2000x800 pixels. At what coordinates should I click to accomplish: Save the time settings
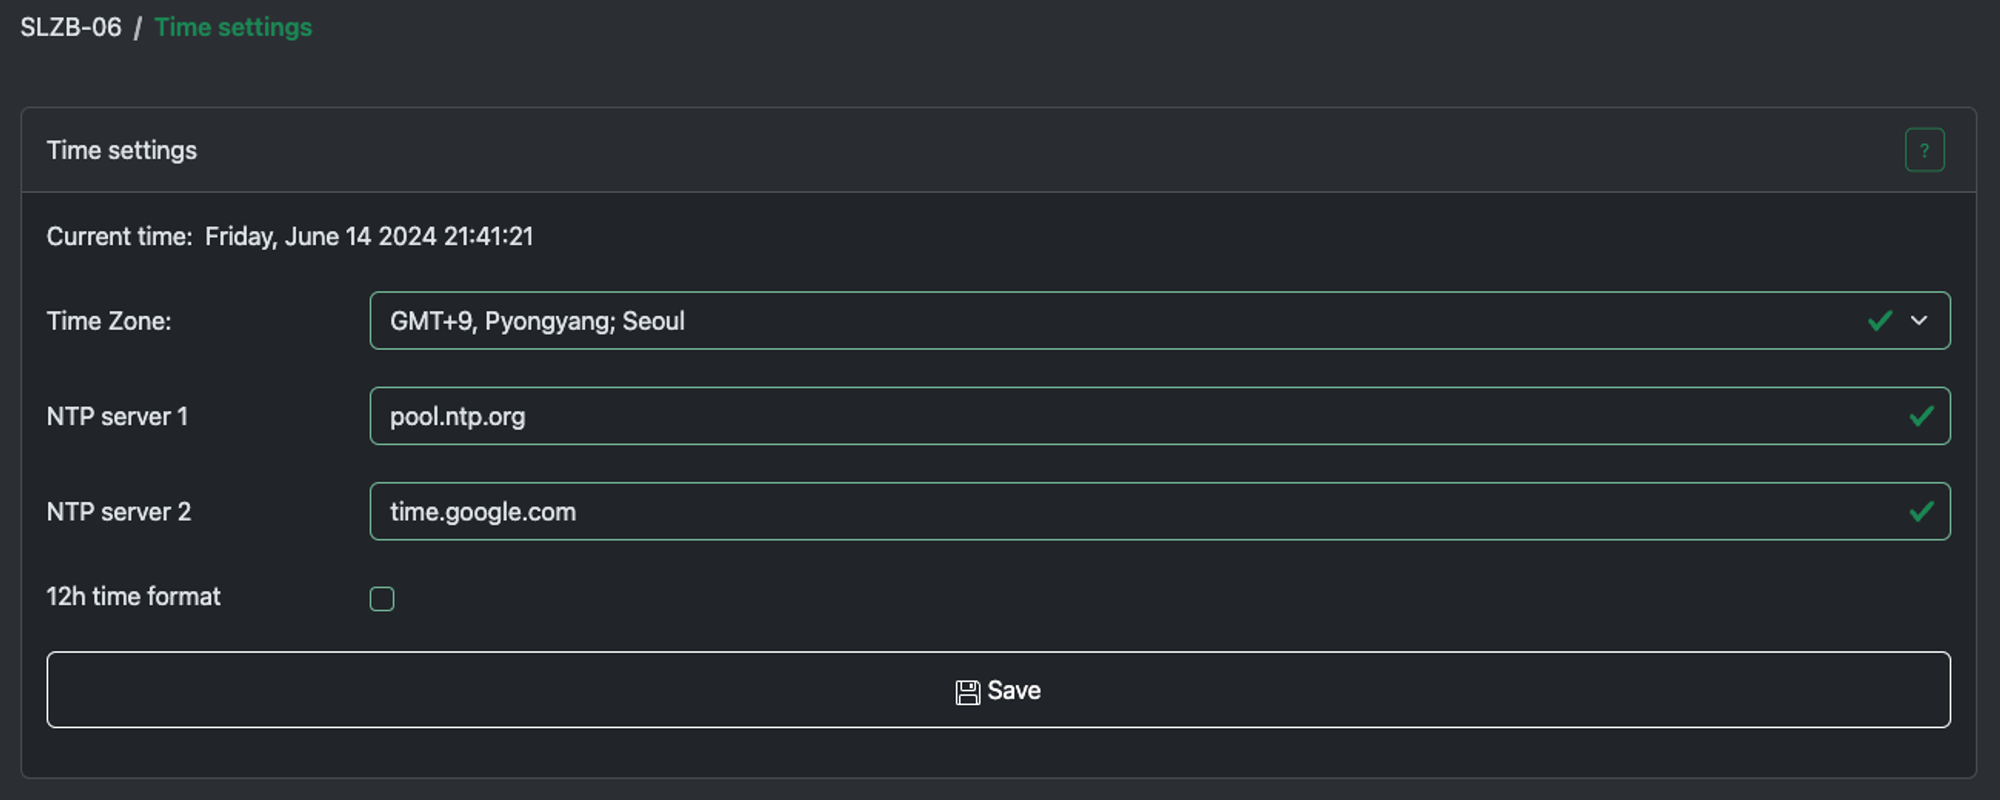coord(998,690)
